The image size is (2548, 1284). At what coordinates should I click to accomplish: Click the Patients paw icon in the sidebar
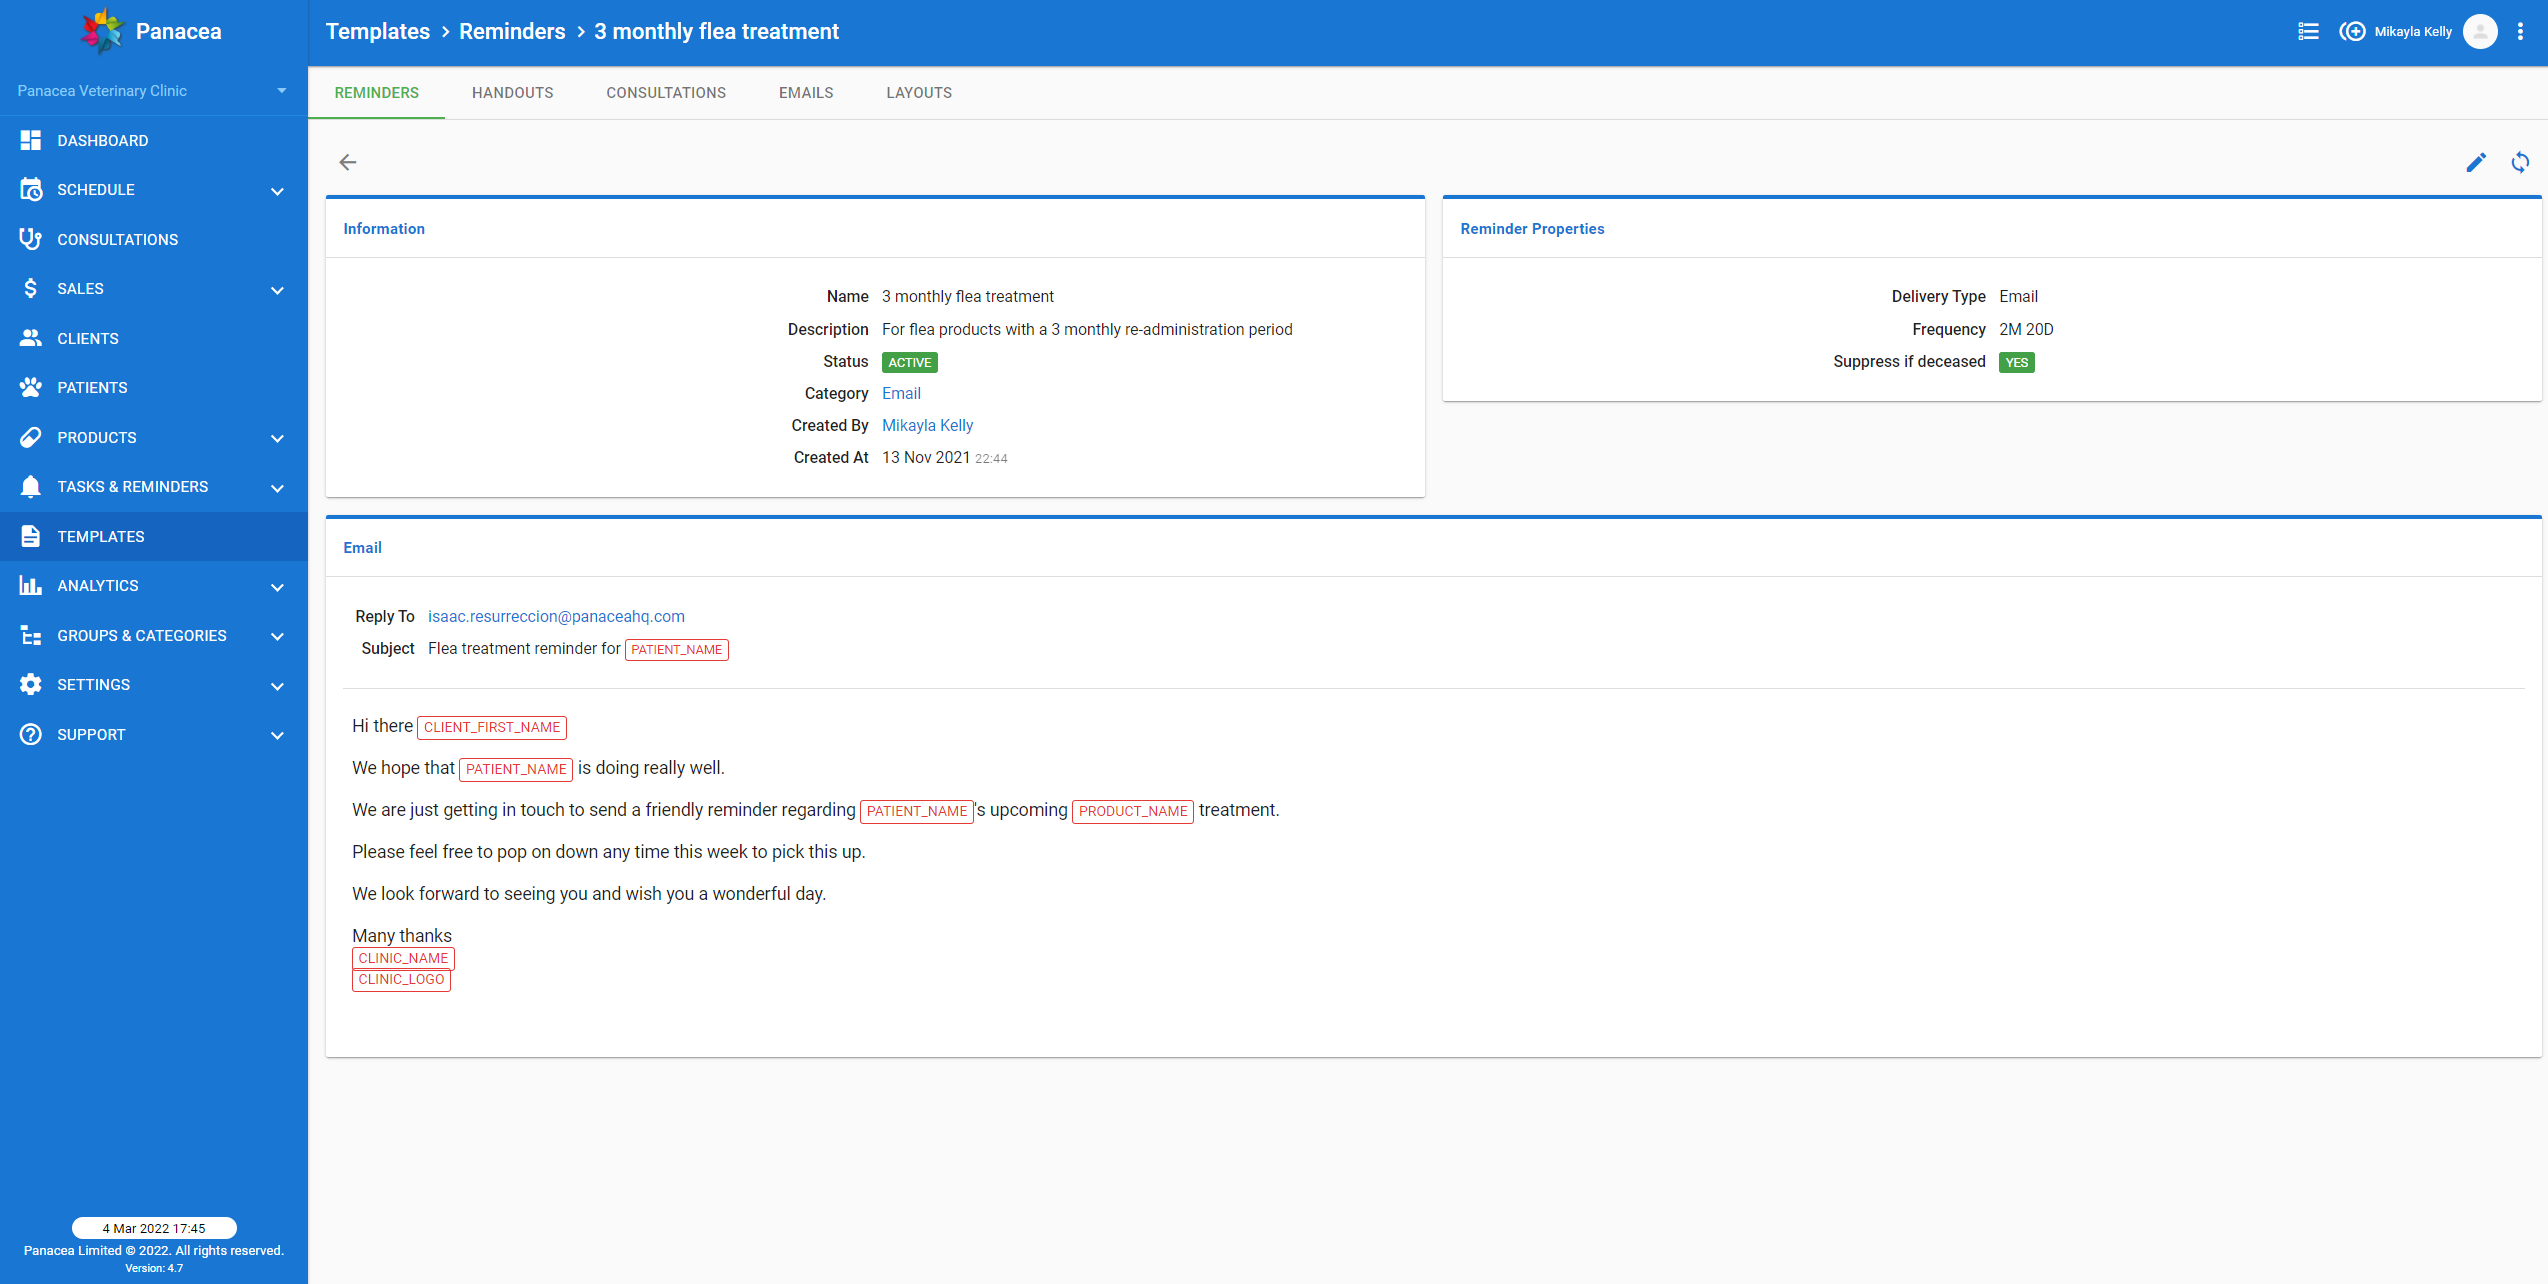coord(30,387)
